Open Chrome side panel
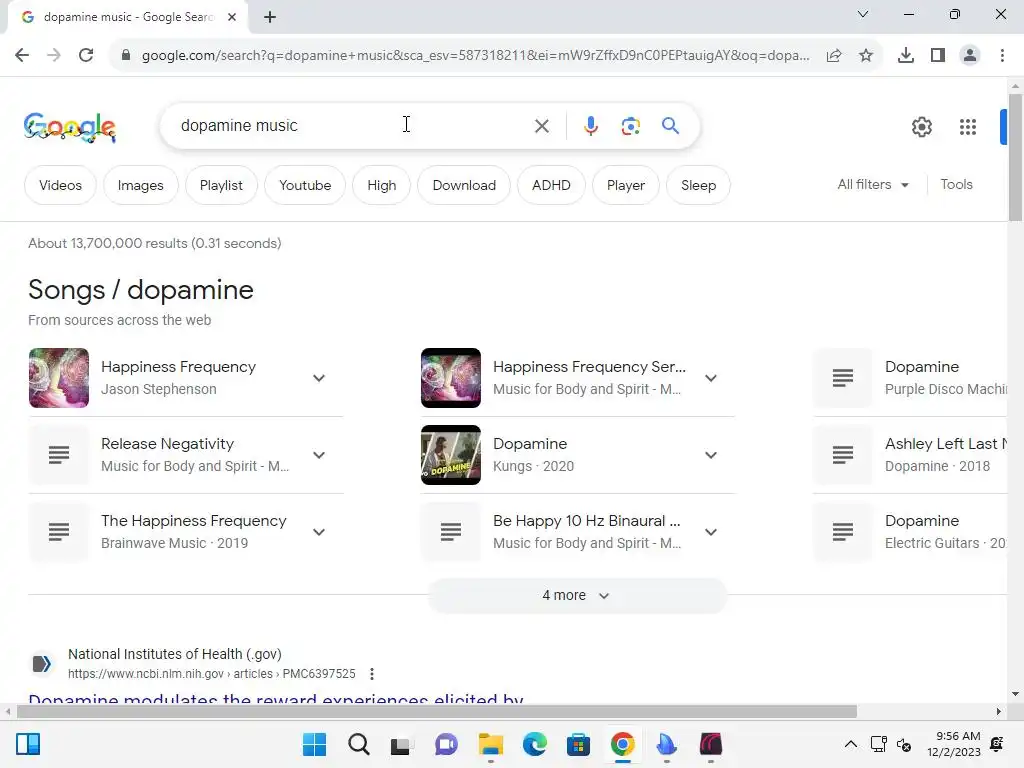The image size is (1024, 768). coord(938,56)
